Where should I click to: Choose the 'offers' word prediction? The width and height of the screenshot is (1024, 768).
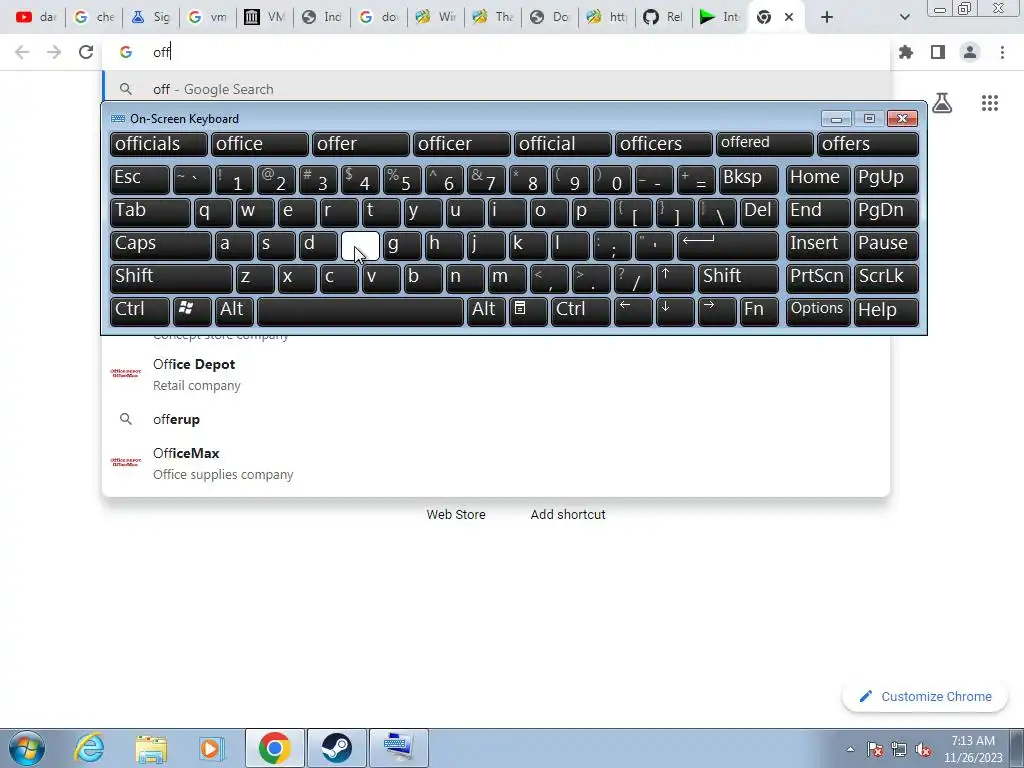[x=868, y=144]
